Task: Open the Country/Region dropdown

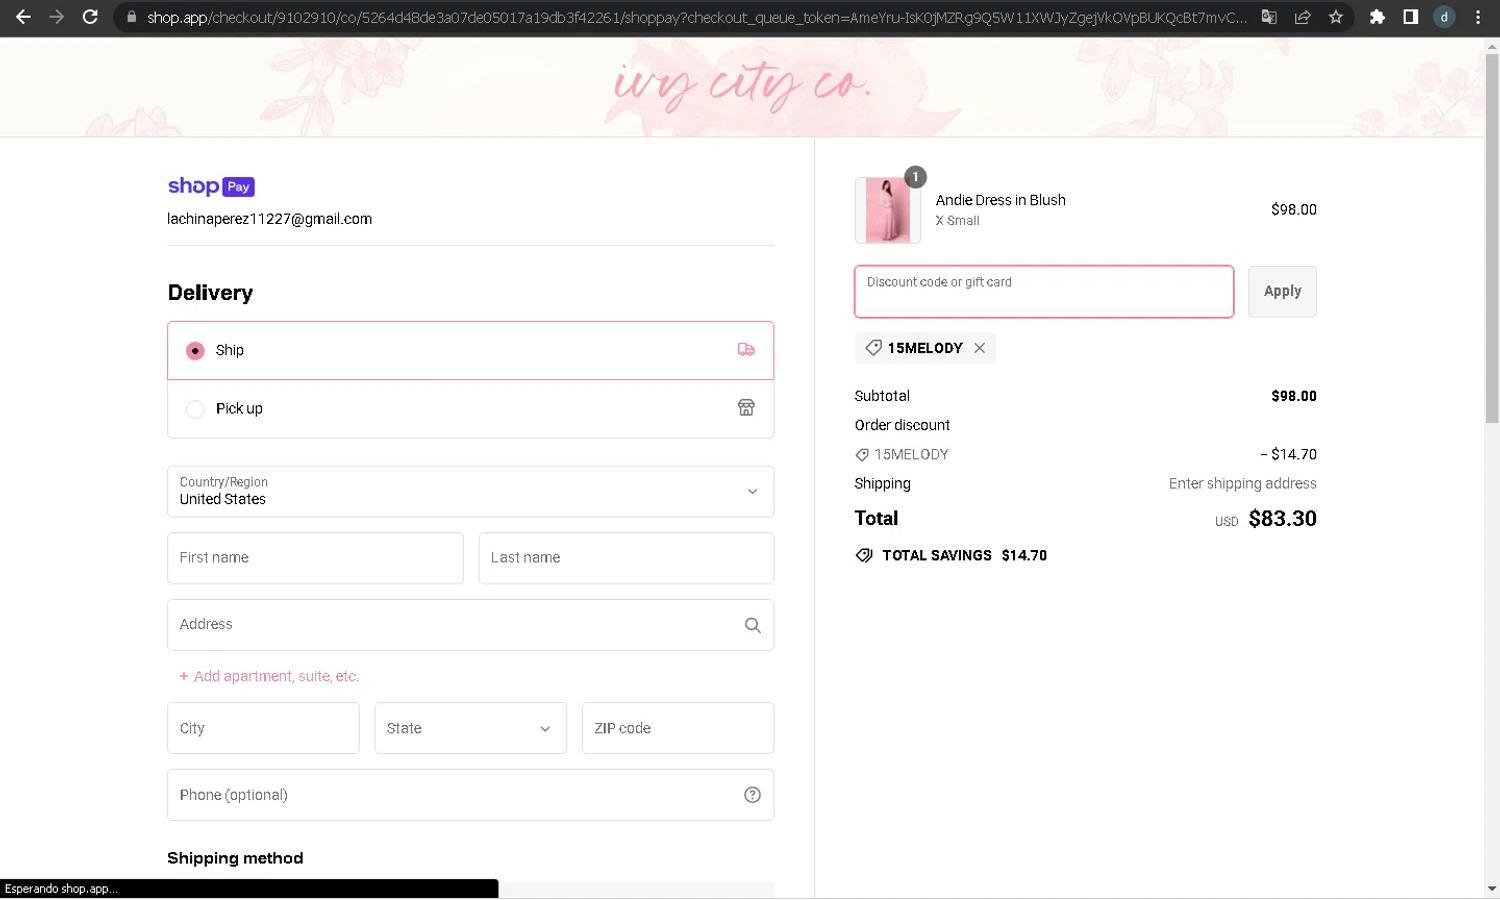Action: (470, 492)
